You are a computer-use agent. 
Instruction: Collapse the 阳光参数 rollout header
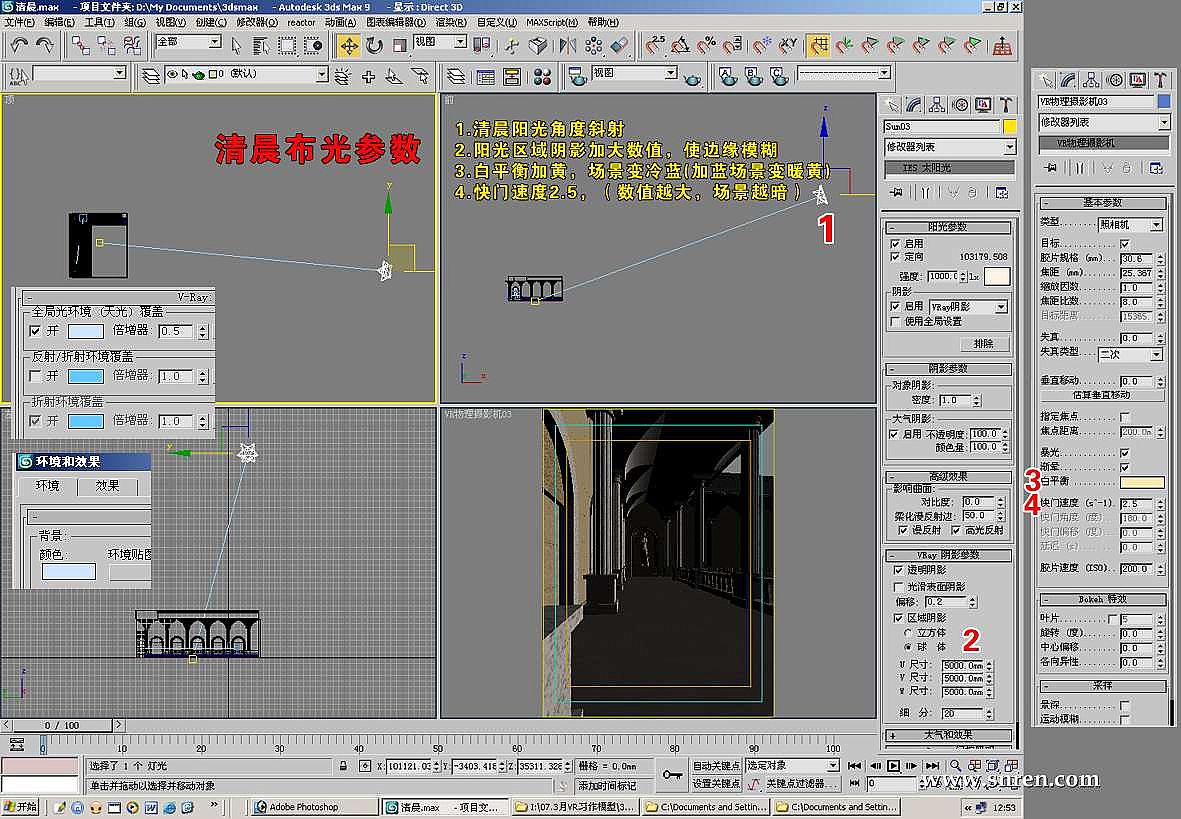(947, 227)
